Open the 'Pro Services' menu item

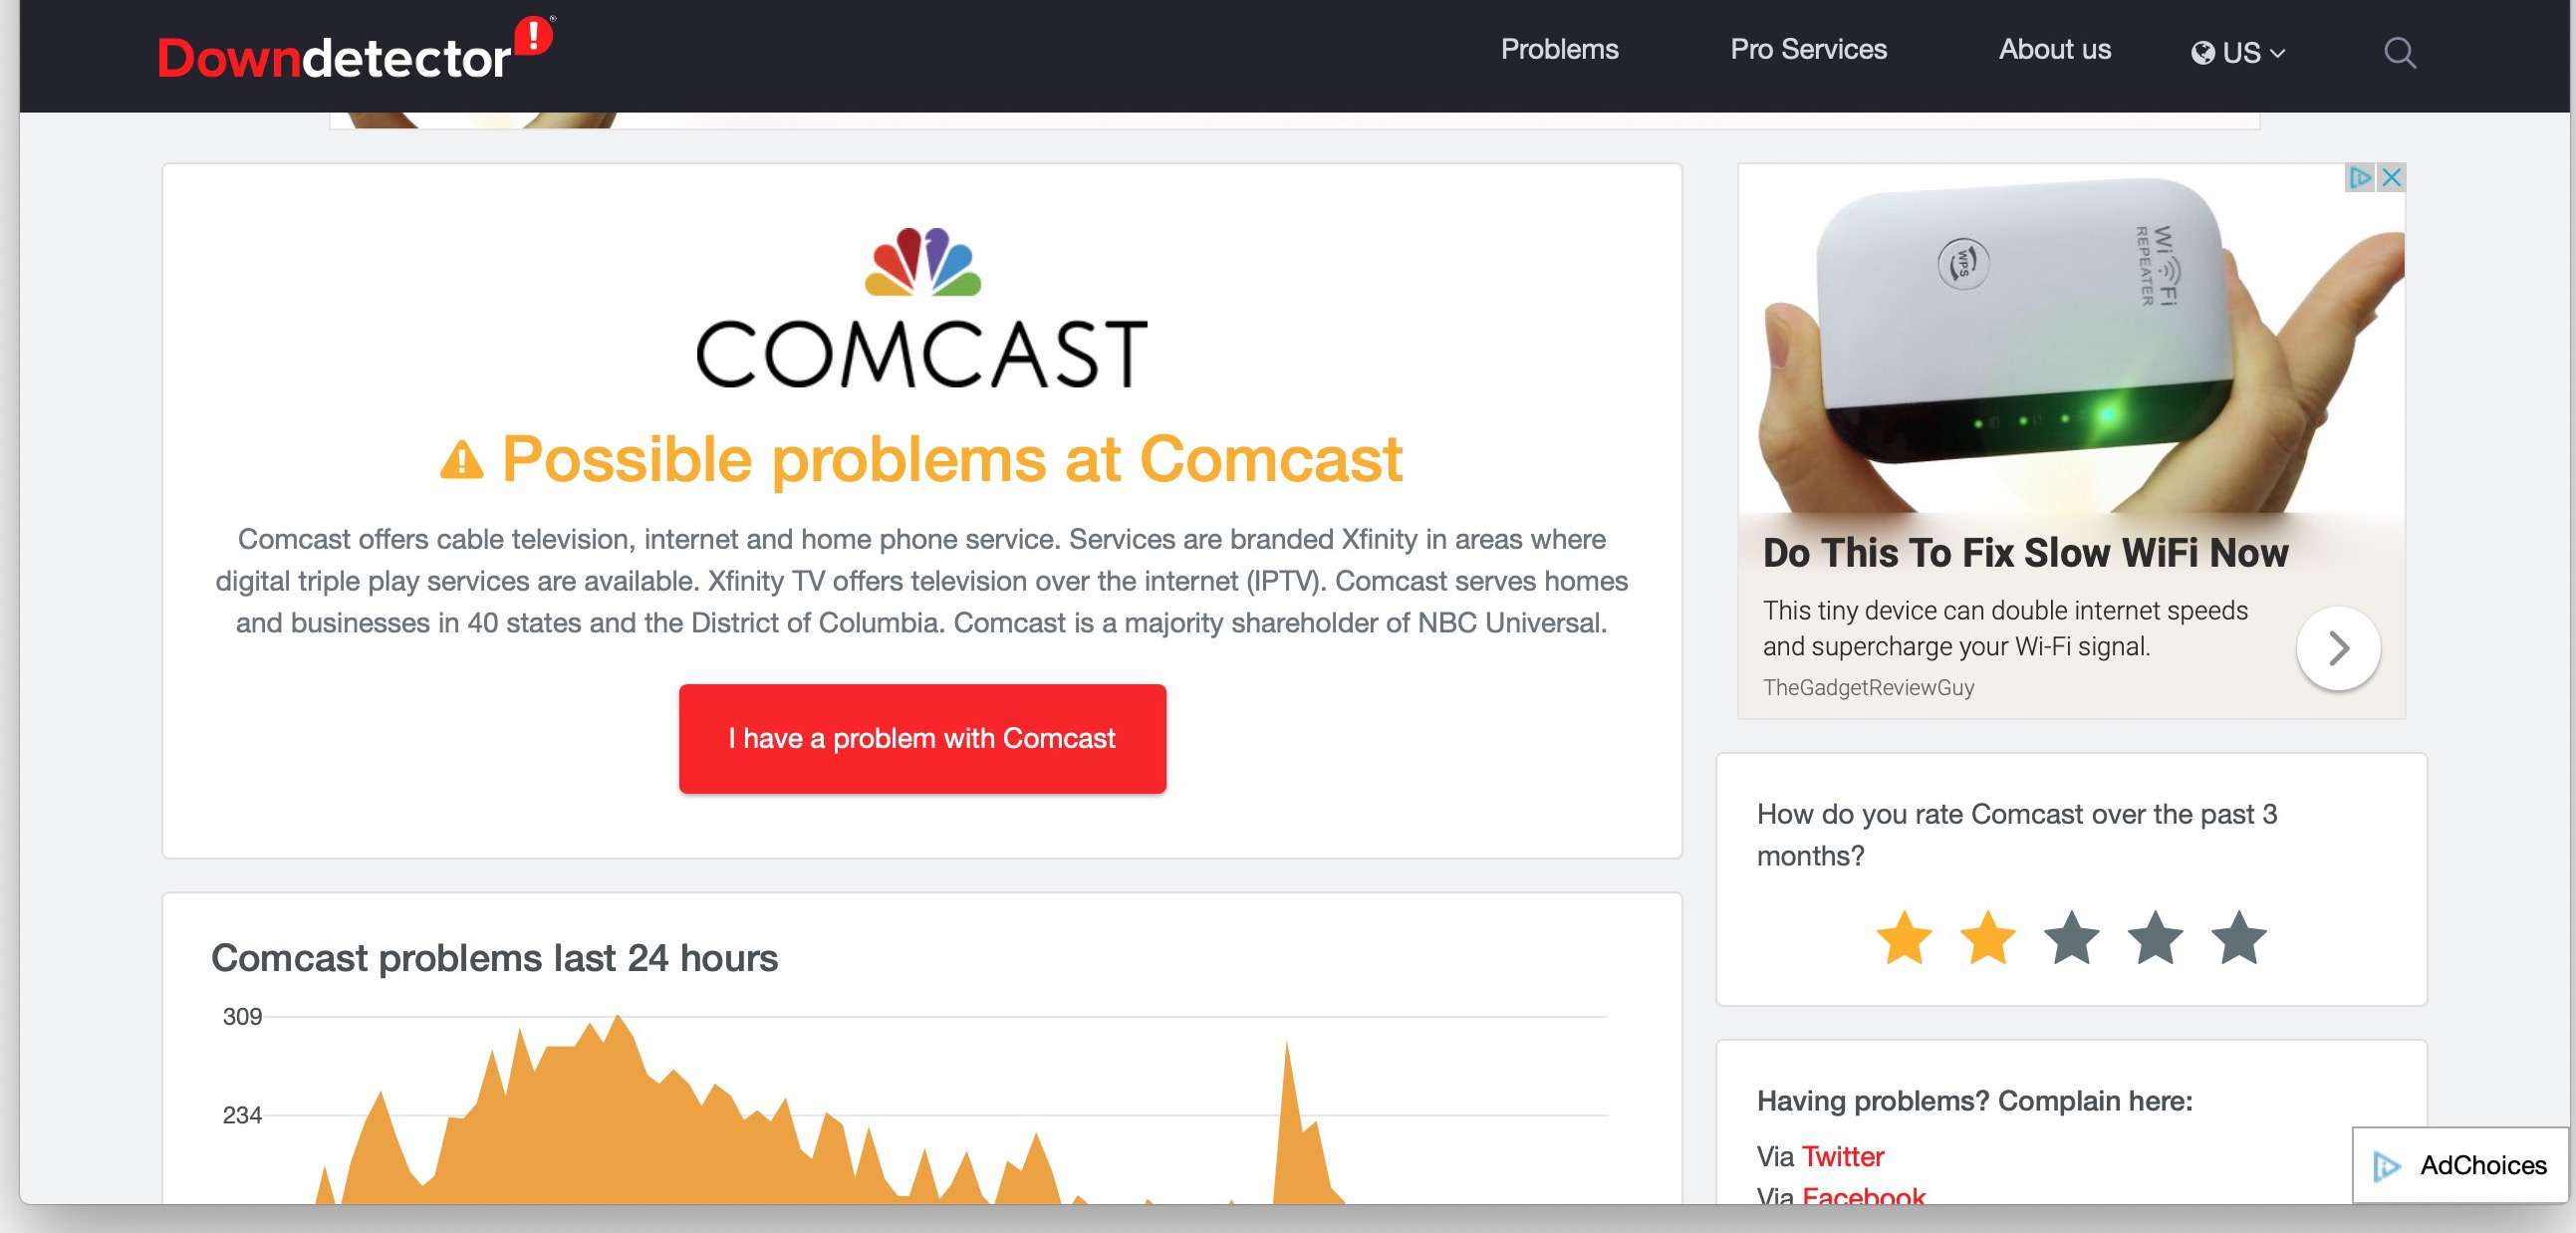click(1809, 49)
